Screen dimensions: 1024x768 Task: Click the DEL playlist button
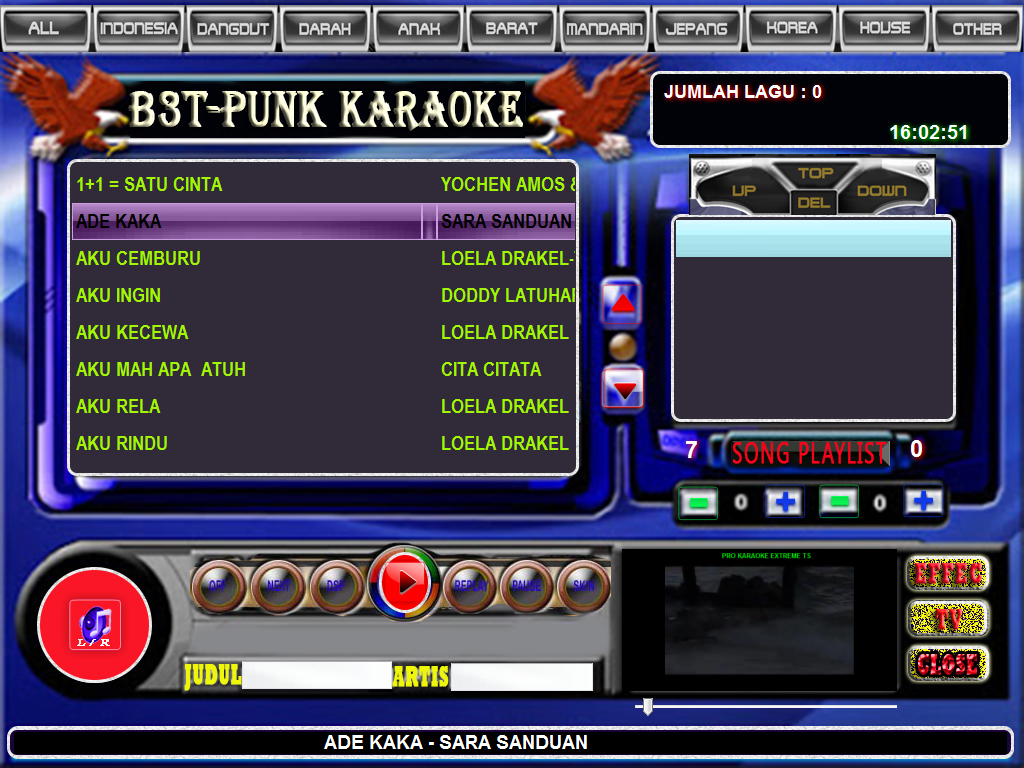pos(813,201)
